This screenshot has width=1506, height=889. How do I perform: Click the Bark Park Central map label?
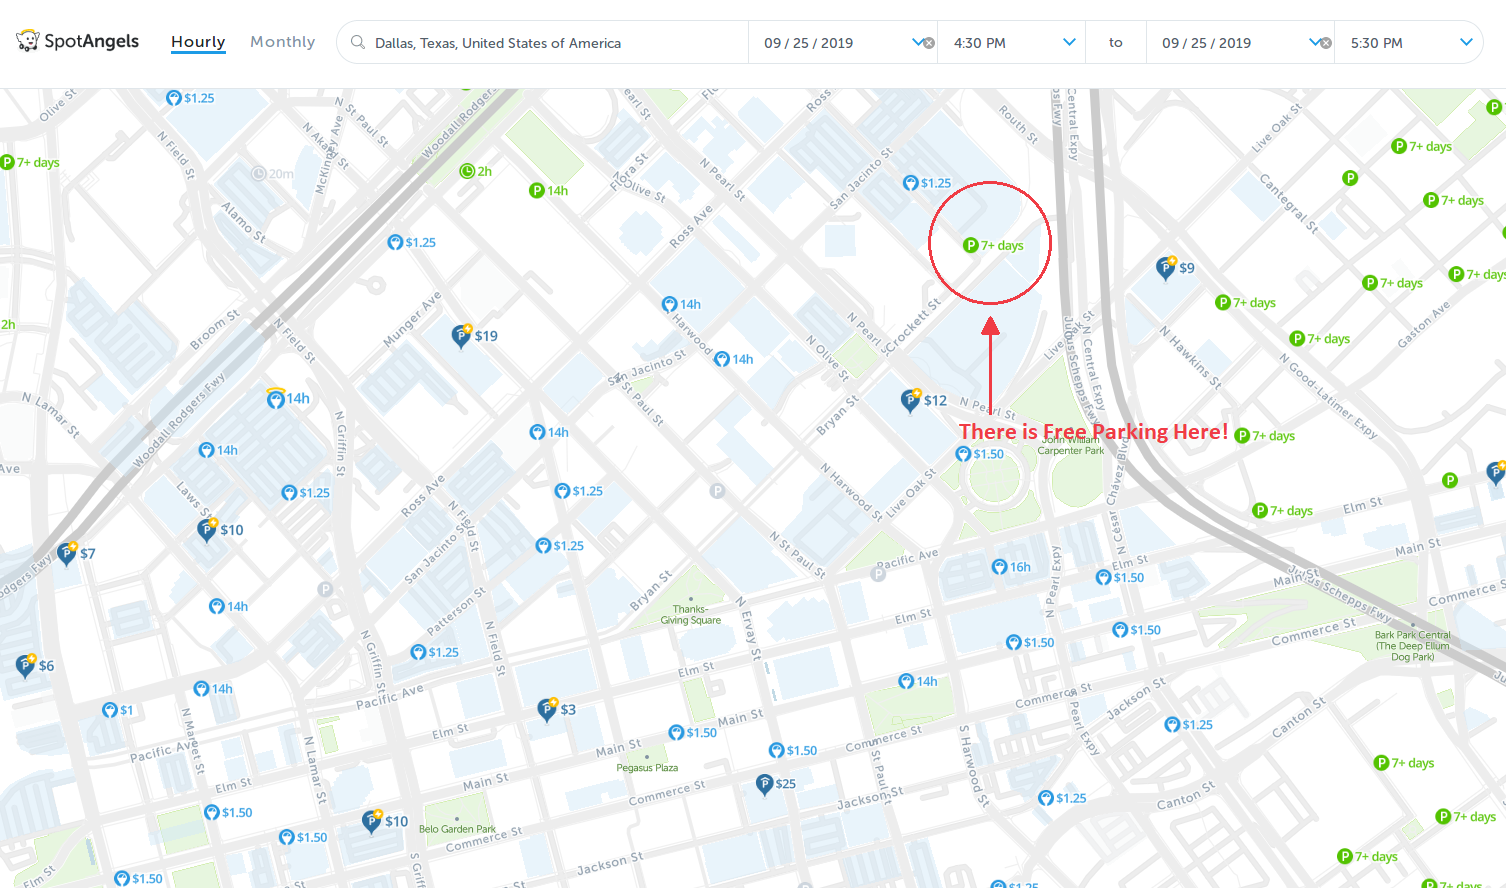coord(1413,646)
